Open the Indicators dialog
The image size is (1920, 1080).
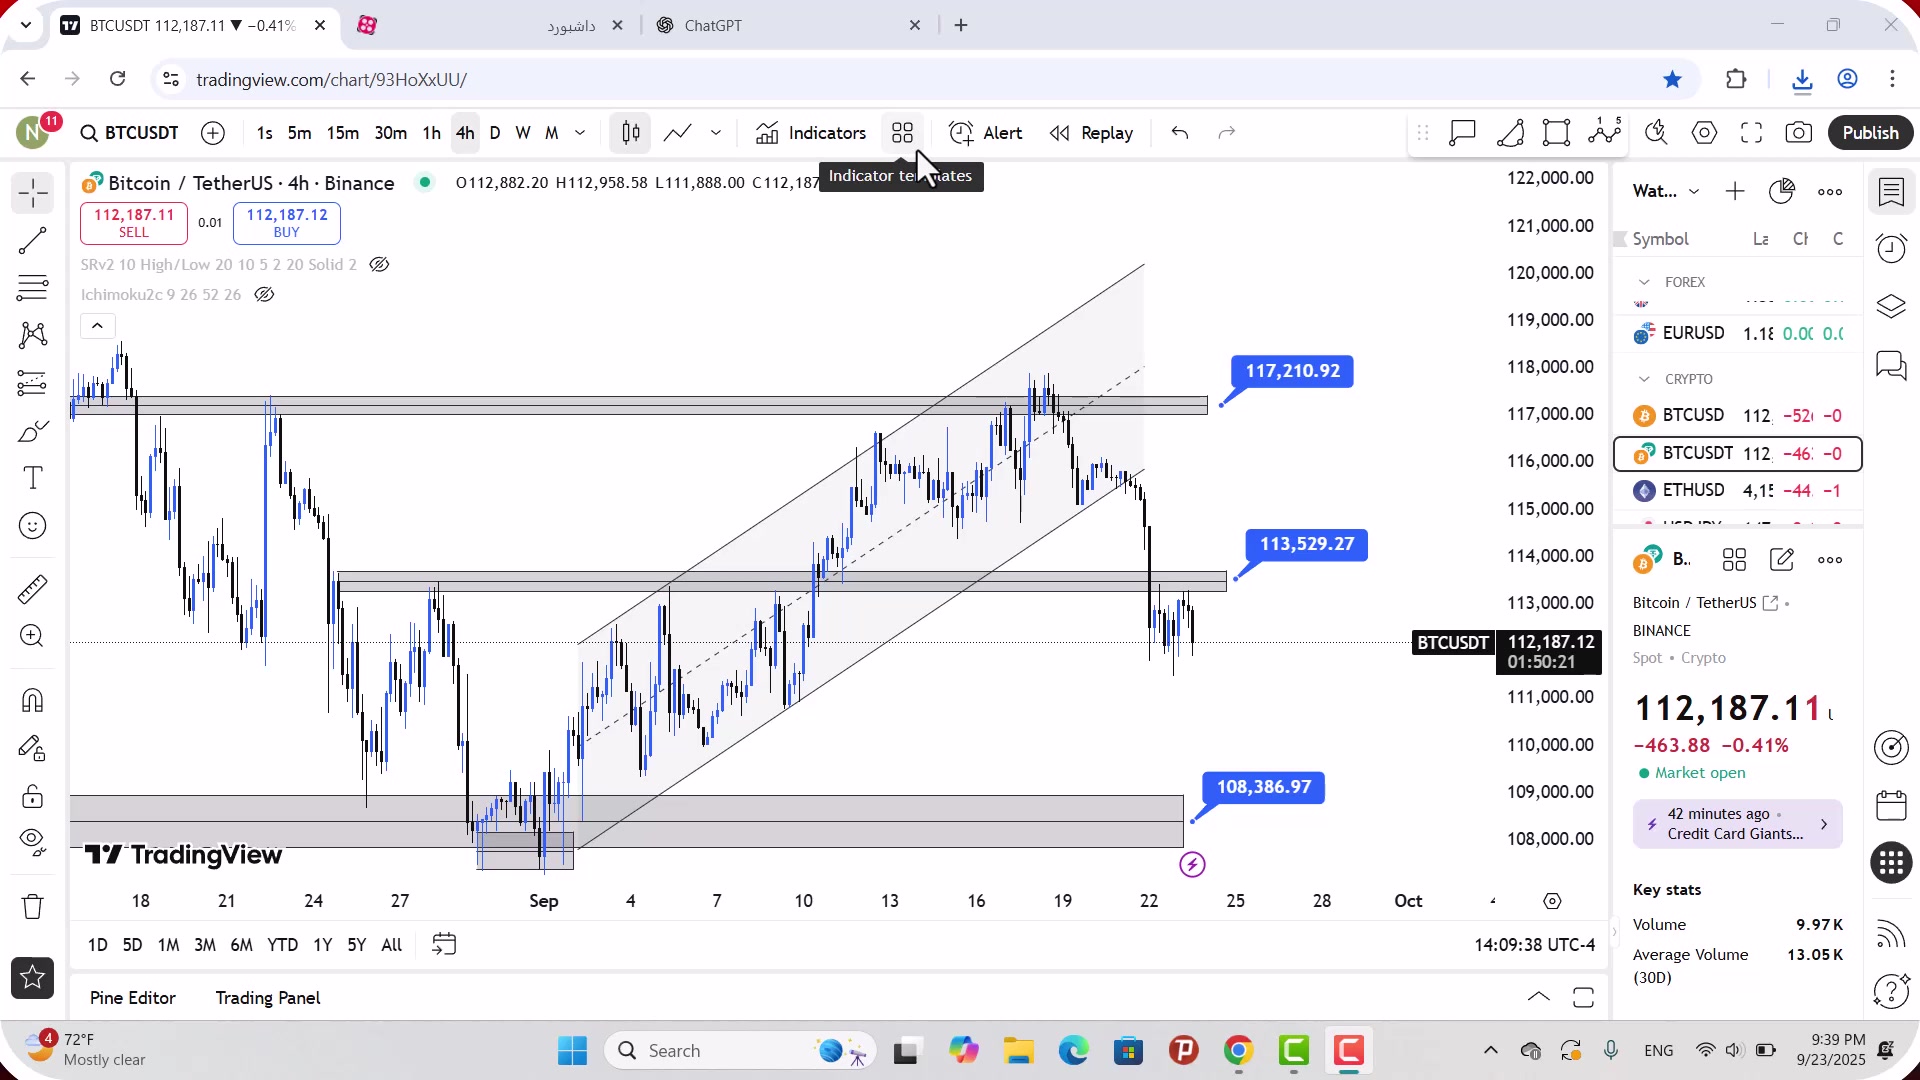(811, 133)
